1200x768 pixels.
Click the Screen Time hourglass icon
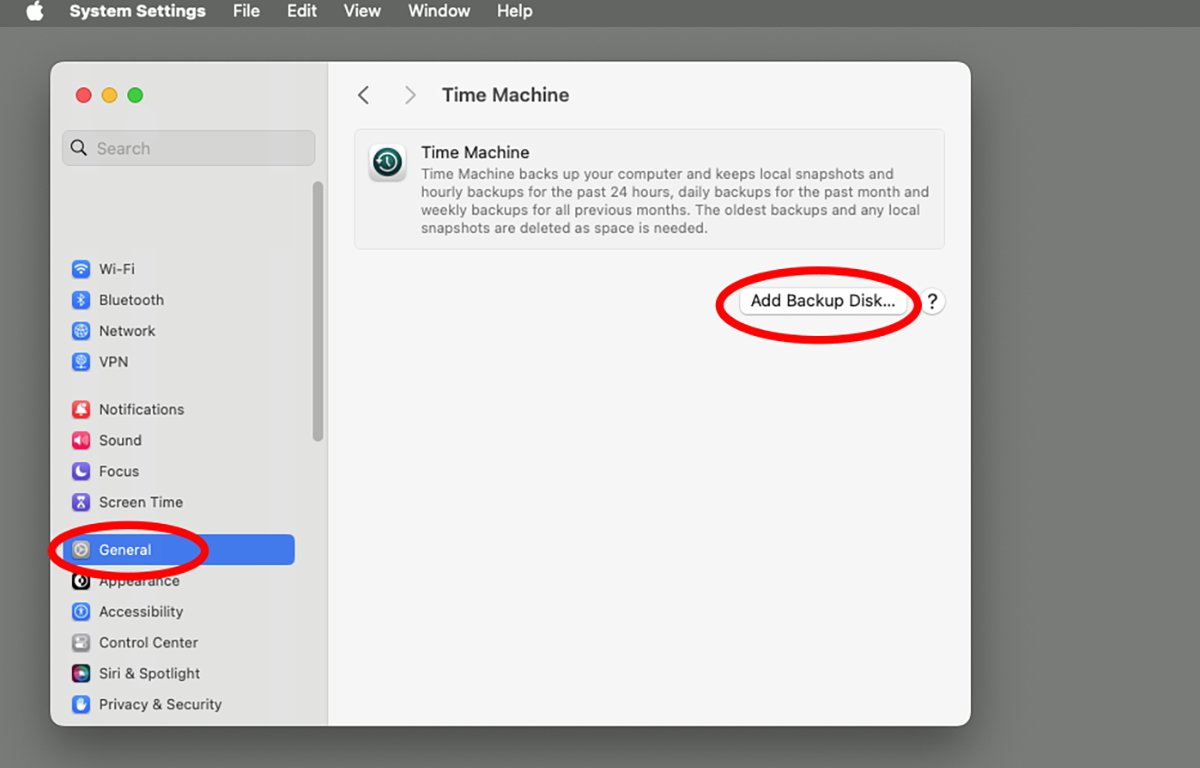point(81,502)
